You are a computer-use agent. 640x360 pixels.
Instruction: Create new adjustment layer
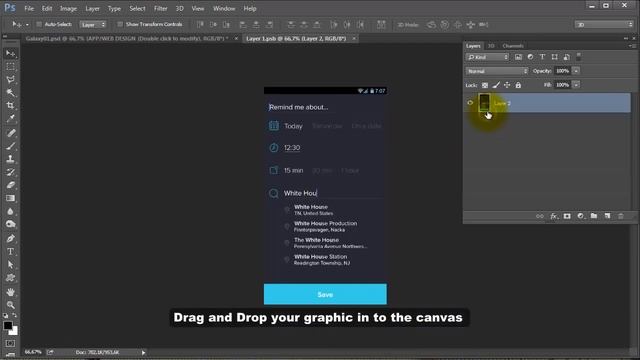pyautogui.click(x=580, y=216)
